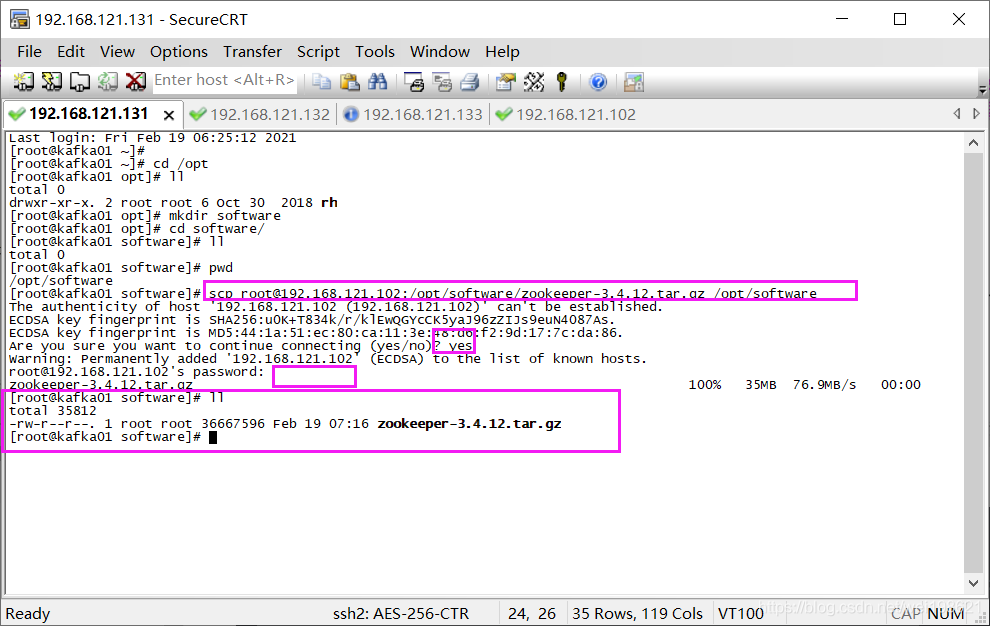Click the "root@192.168.121.102's password:" prompt line
The height and width of the screenshot is (626, 990).
click(x=136, y=371)
